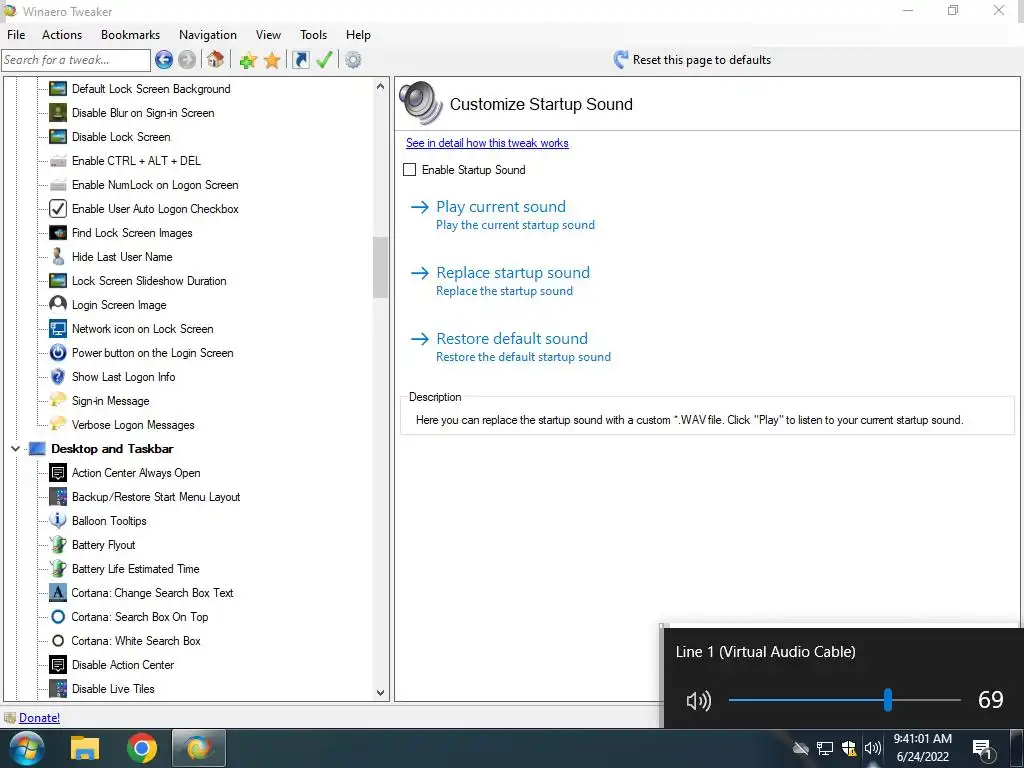Open the View menu
Viewport: 1024px width, 768px height.
tap(268, 35)
